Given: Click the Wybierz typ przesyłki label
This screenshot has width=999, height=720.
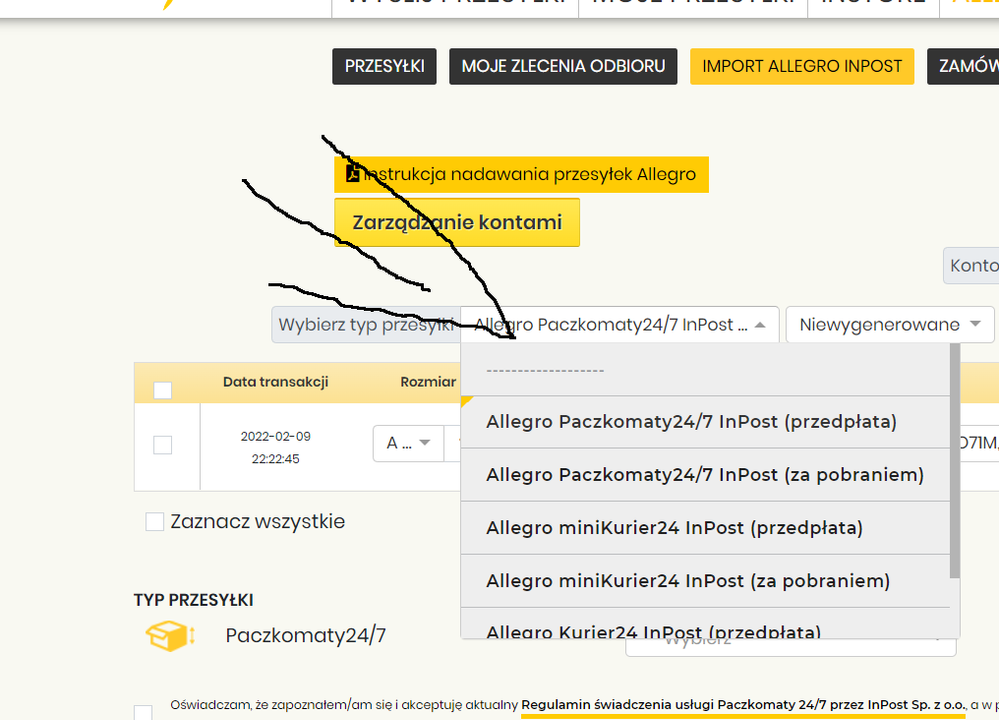Looking at the screenshot, I should [x=366, y=325].
